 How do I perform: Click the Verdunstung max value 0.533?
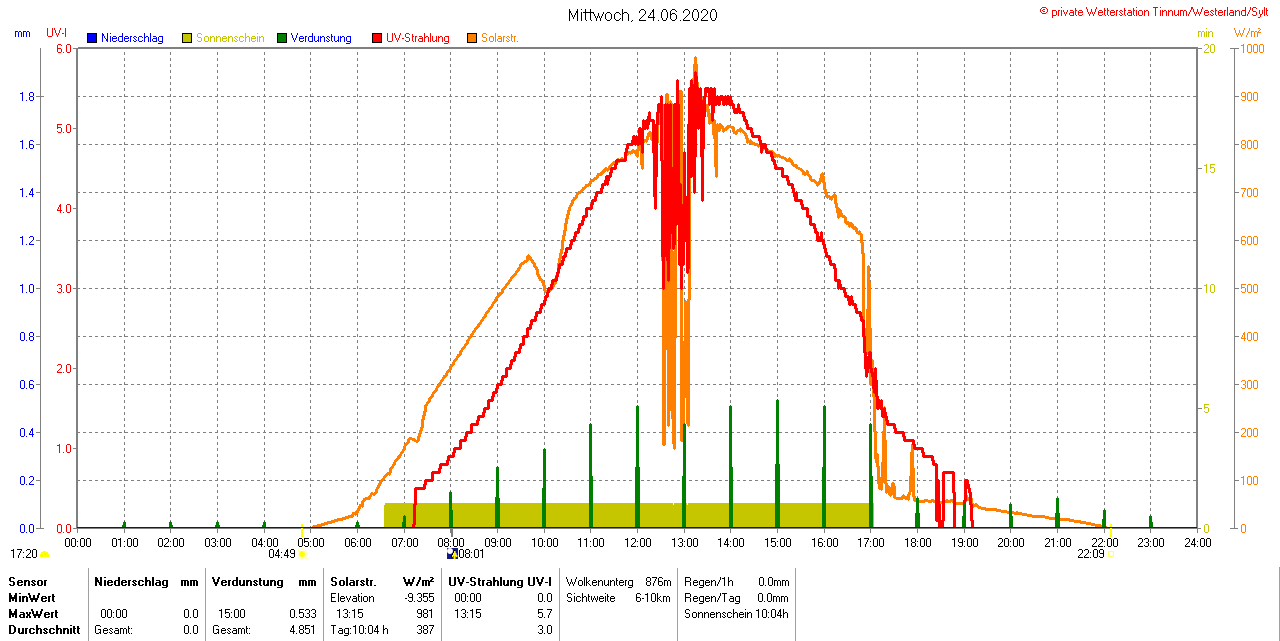[303, 614]
